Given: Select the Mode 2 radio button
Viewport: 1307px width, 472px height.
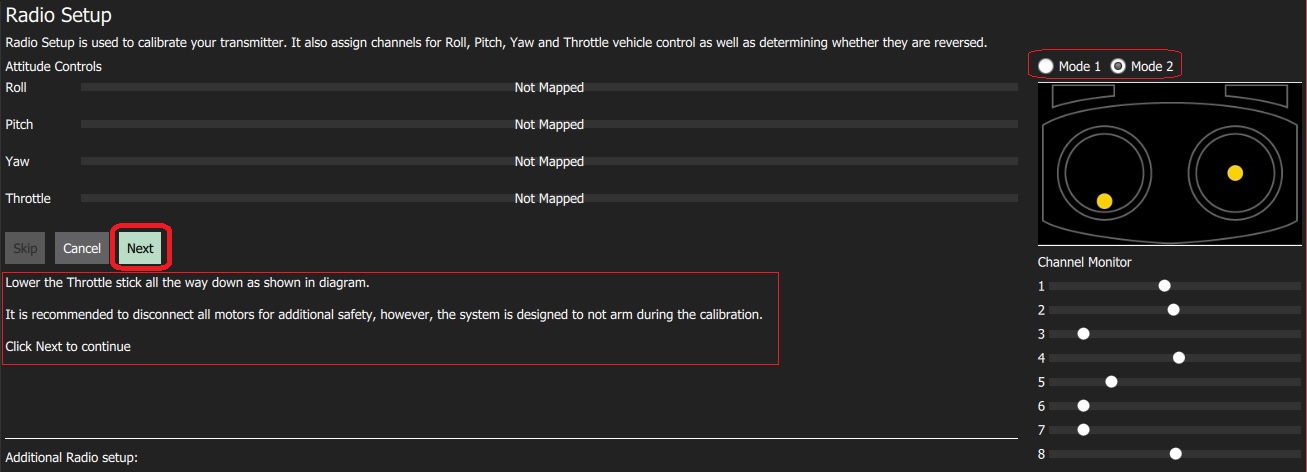Looking at the screenshot, I should (x=1118, y=66).
